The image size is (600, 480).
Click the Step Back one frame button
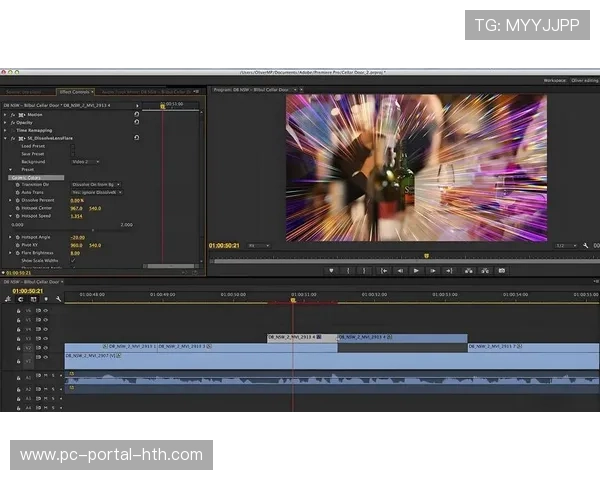point(400,270)
